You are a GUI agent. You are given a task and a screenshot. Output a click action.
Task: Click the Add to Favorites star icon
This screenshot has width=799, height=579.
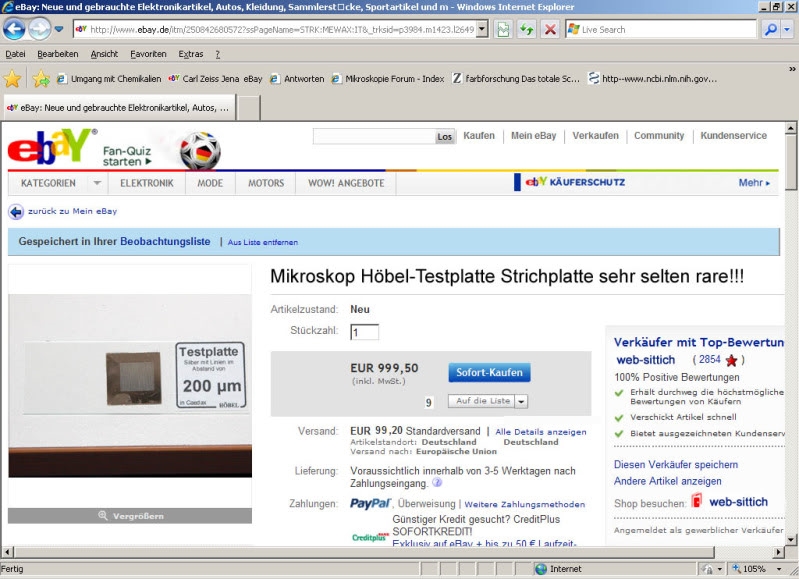(40, 78)
